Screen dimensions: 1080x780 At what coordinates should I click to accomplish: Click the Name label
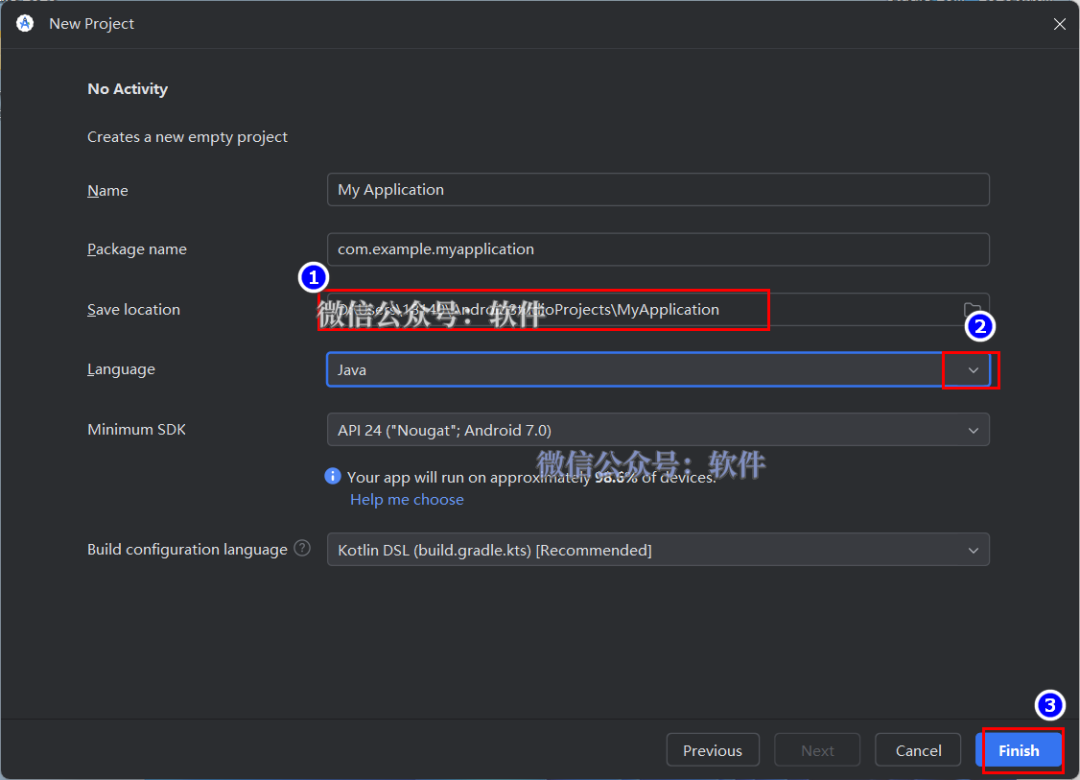(107, 190)
